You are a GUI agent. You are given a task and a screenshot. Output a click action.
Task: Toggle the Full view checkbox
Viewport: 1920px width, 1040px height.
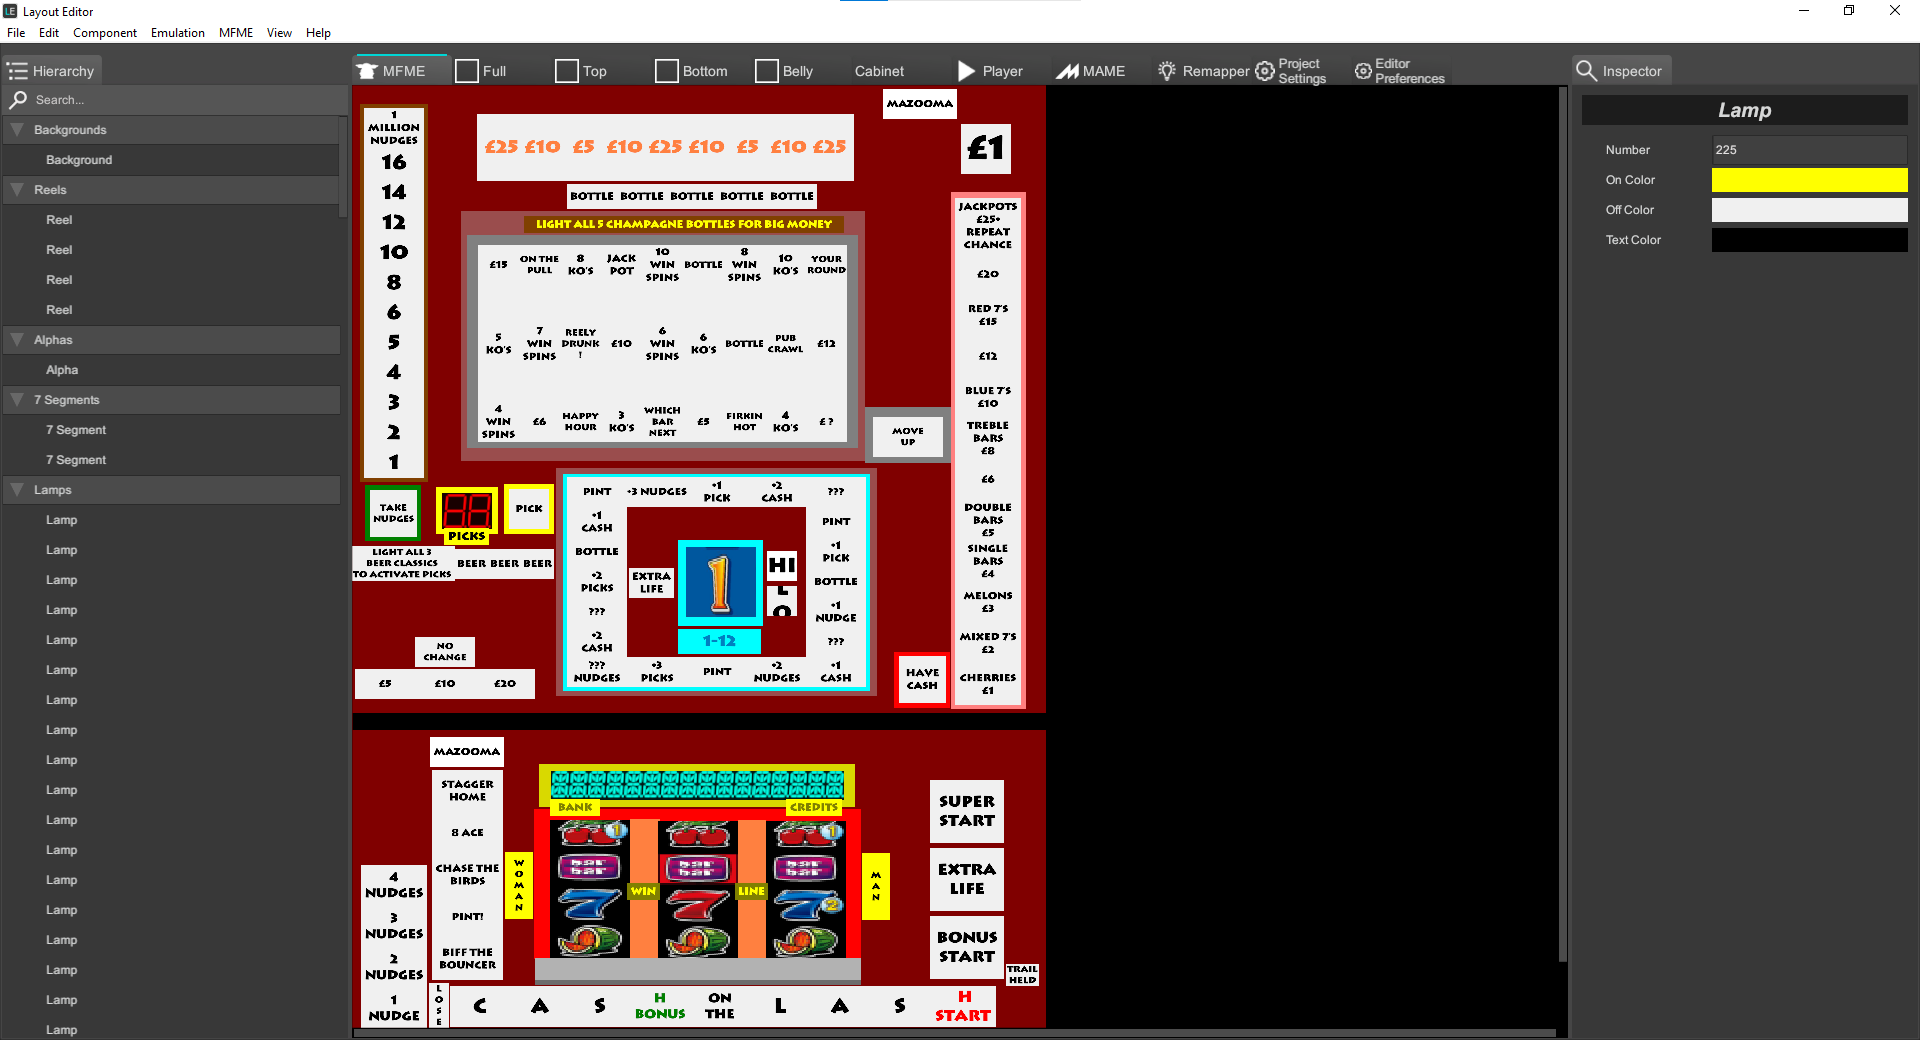click(467, 71)
